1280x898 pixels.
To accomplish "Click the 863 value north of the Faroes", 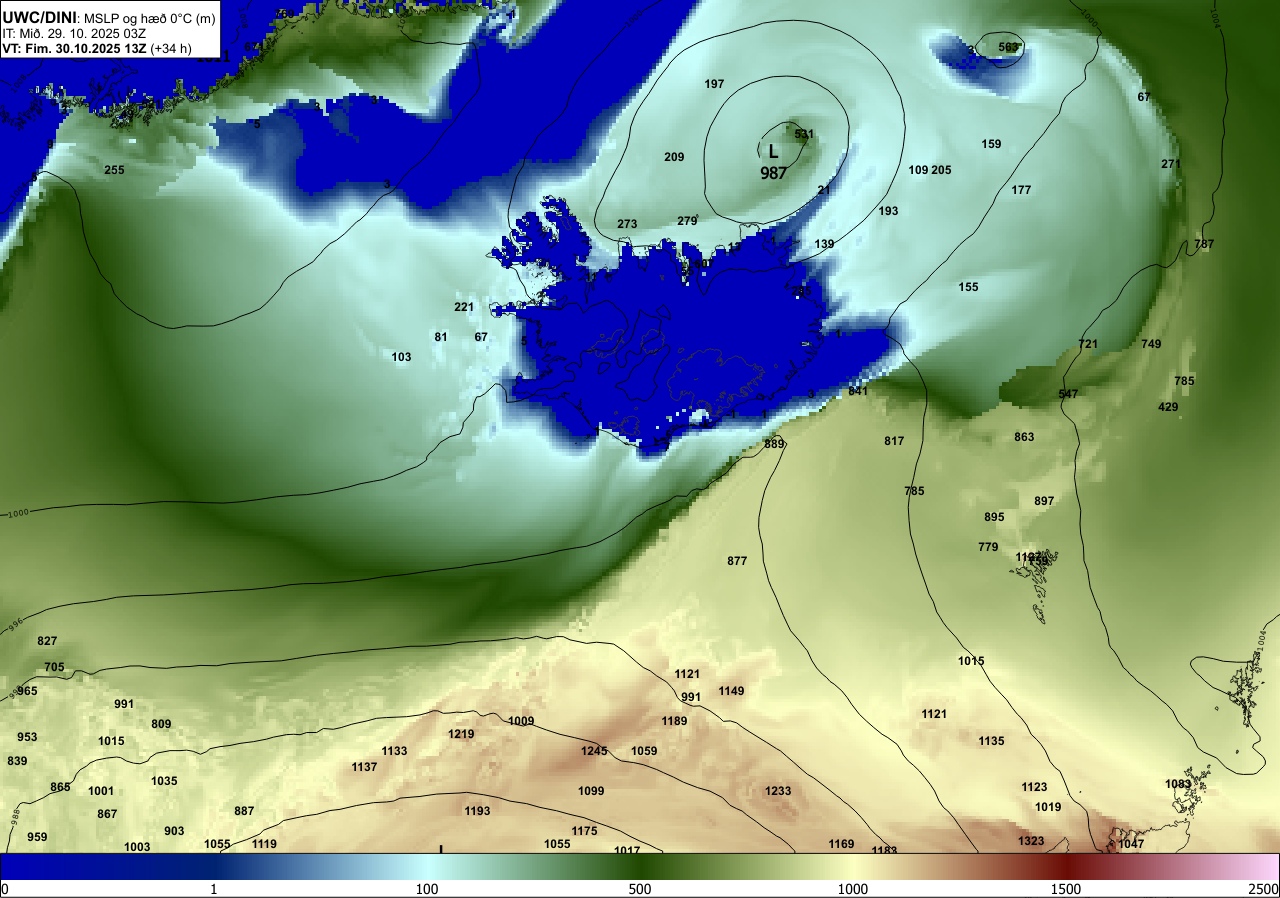I will [x=1024, y=437].
